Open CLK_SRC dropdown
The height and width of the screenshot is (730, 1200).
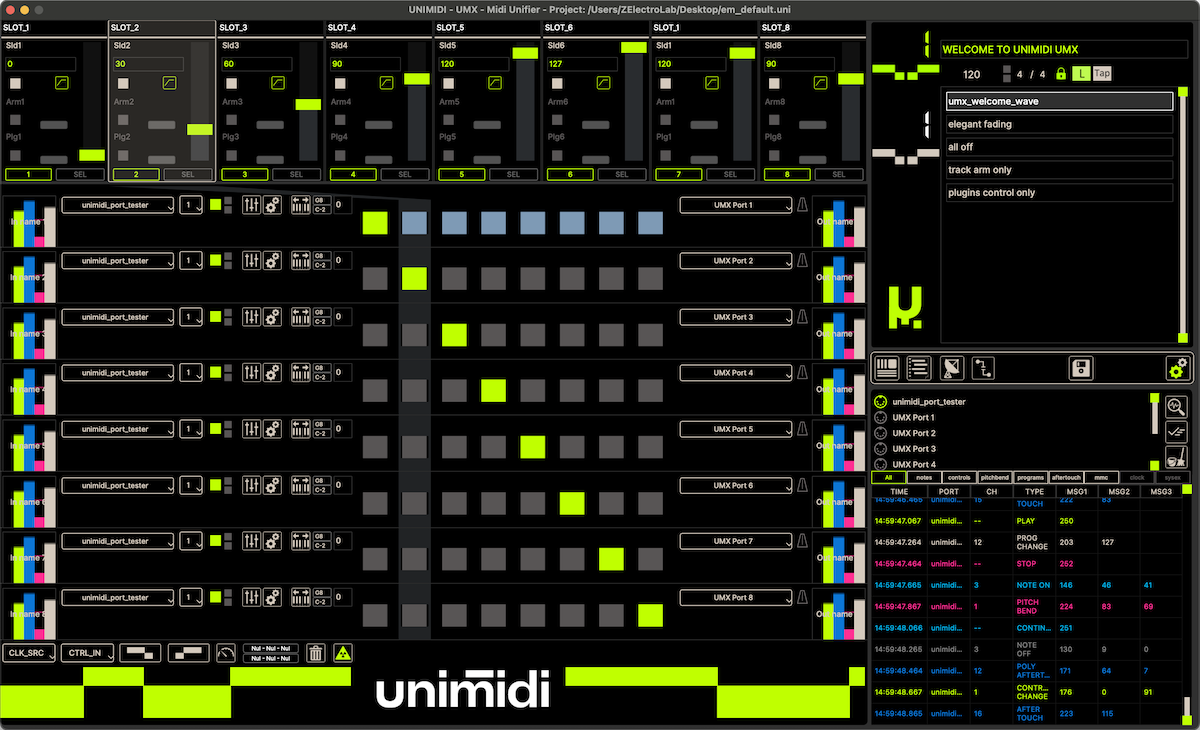28,653
